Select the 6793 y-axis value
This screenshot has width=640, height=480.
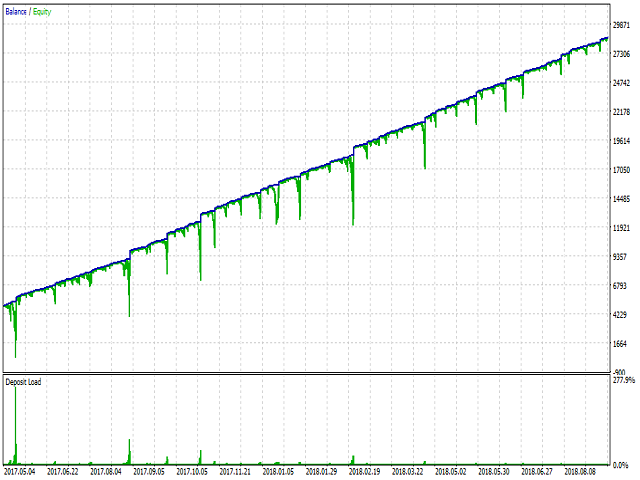624,286
